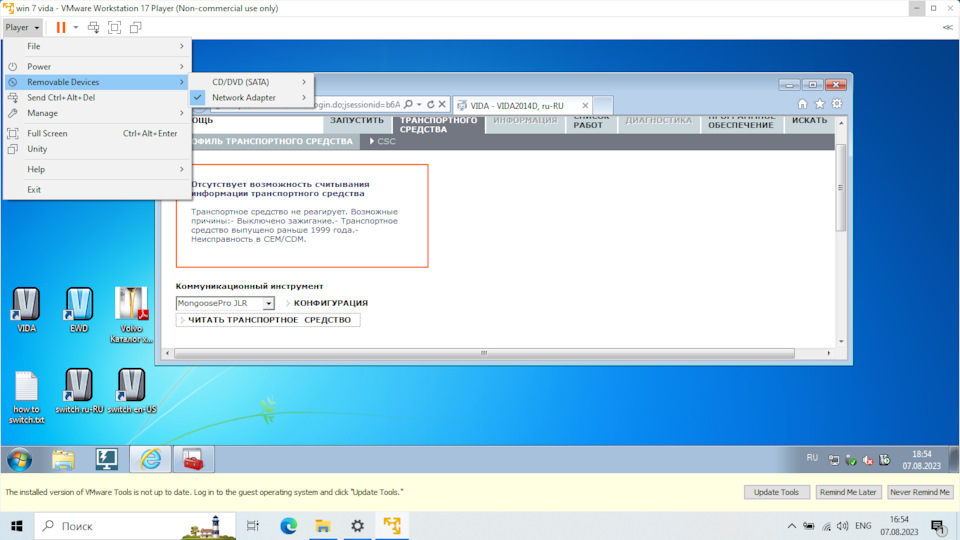Click the Unity mode toolbar icon
Screen dimensions: 960x540
(135, 27)
